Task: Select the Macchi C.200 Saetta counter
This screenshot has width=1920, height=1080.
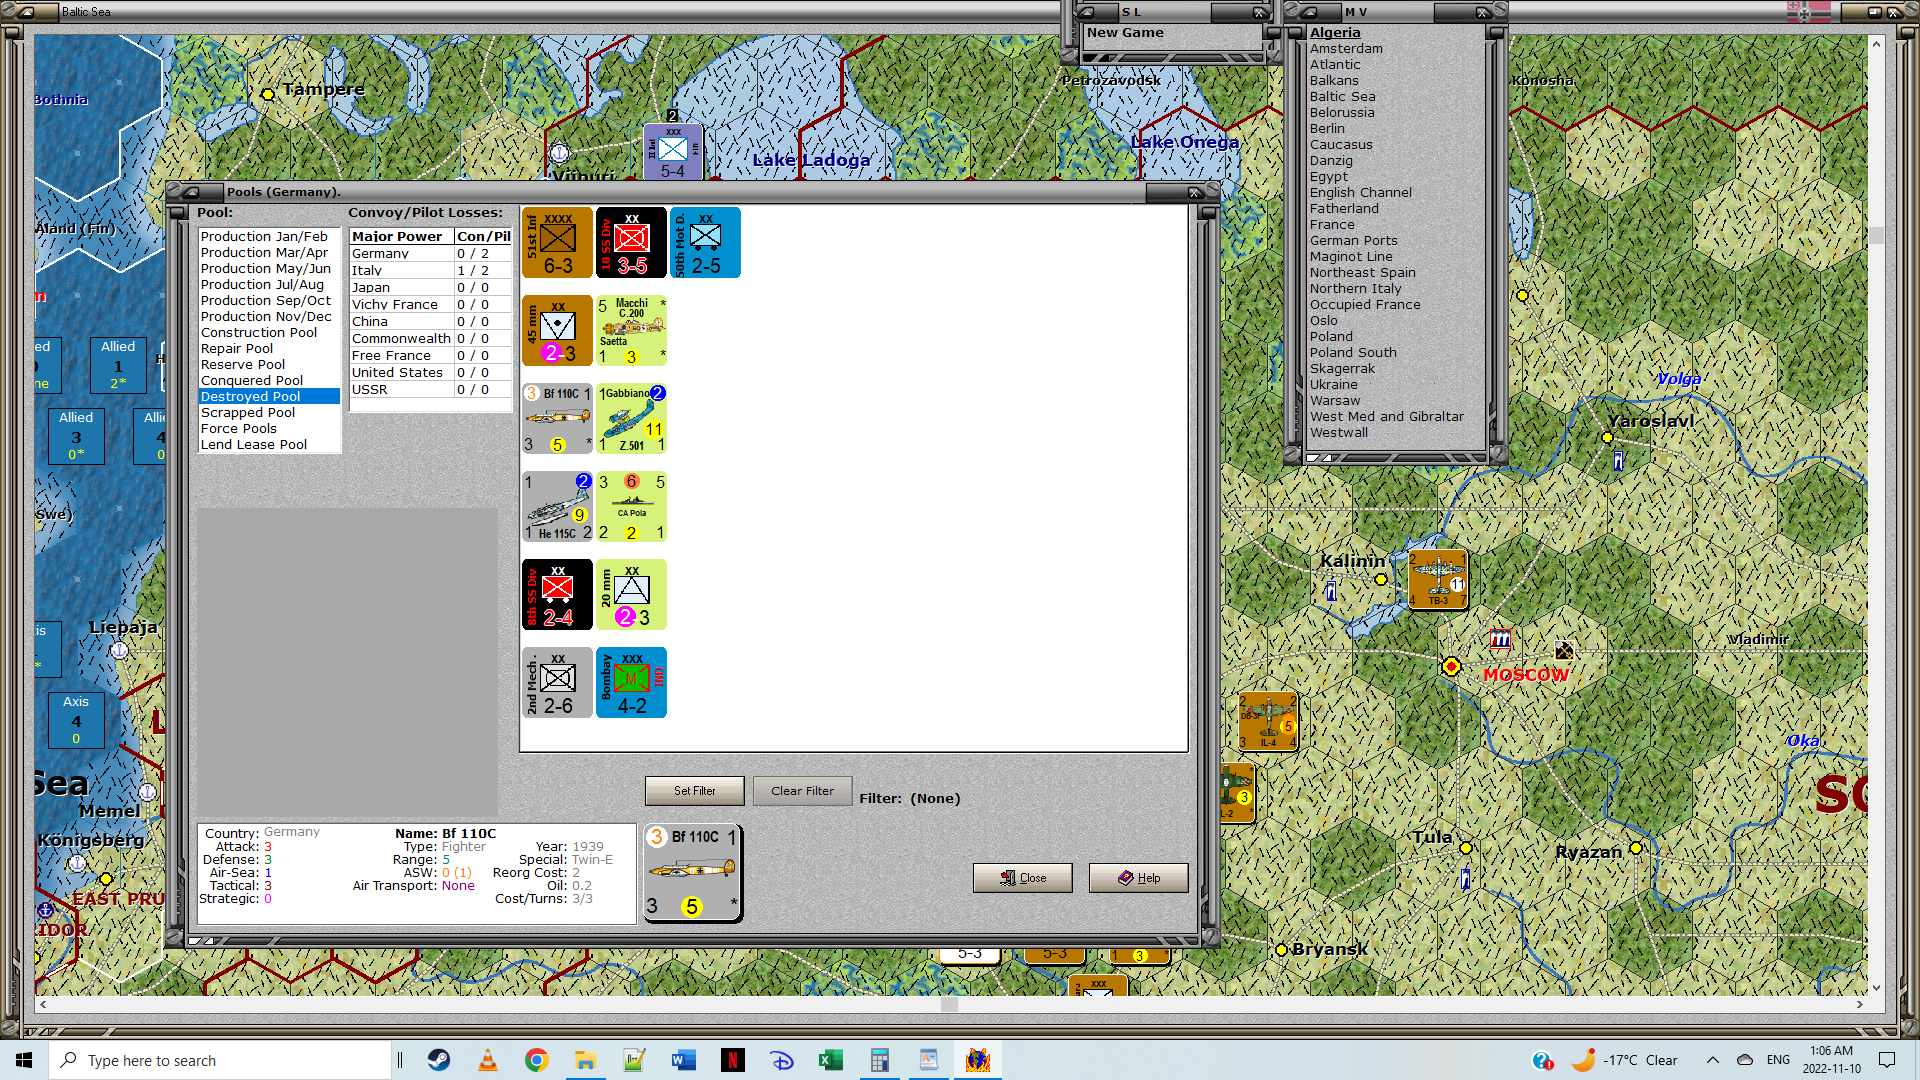Action: [x=631, y=331]
